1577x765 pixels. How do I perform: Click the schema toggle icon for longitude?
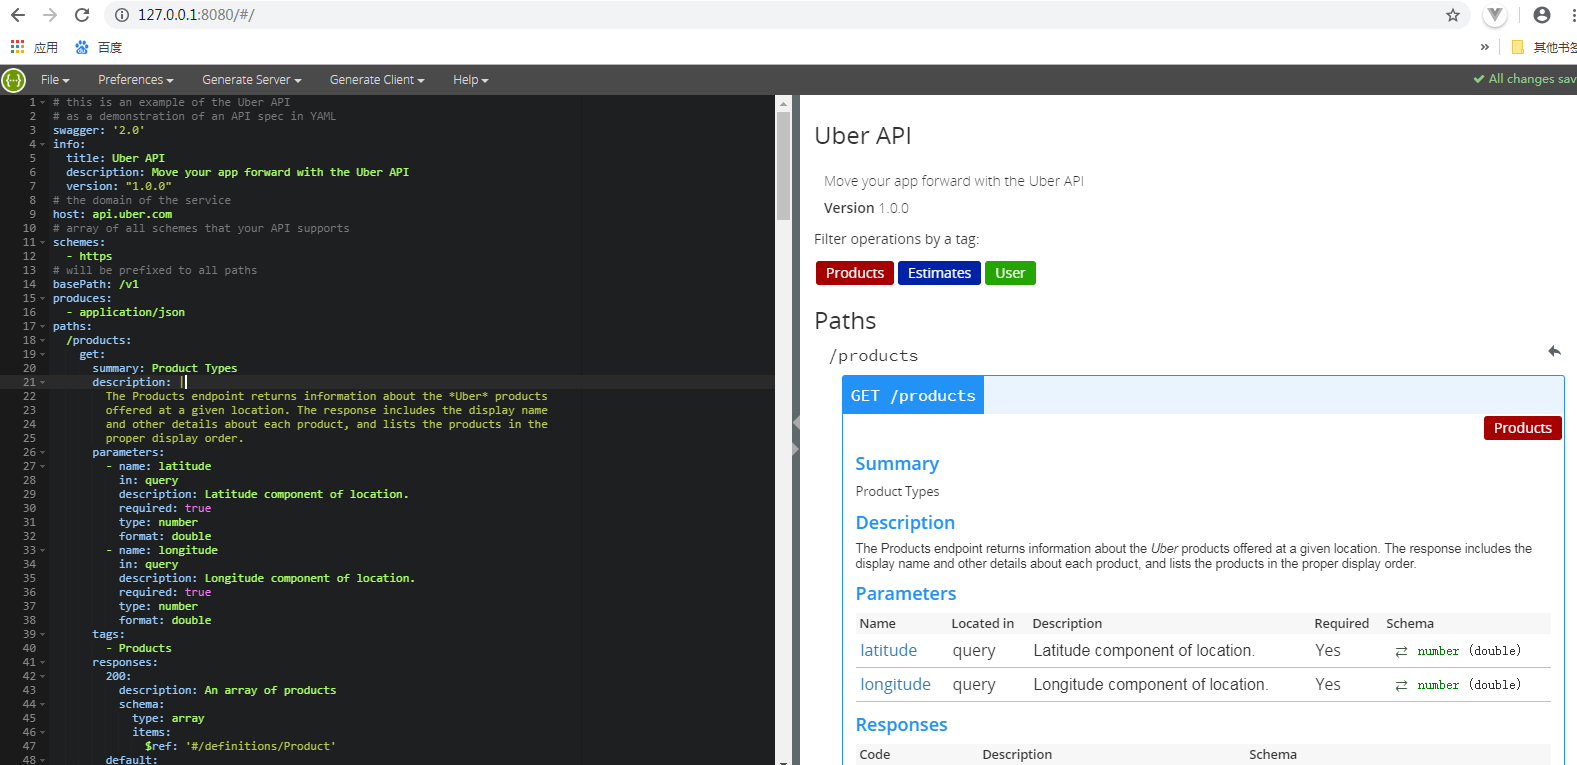click(1401, 686)
